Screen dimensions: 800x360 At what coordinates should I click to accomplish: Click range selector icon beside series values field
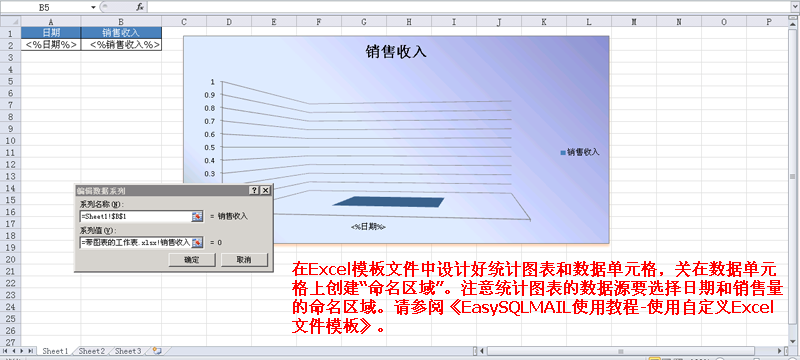pyautogui.click(x=197, y=242)
